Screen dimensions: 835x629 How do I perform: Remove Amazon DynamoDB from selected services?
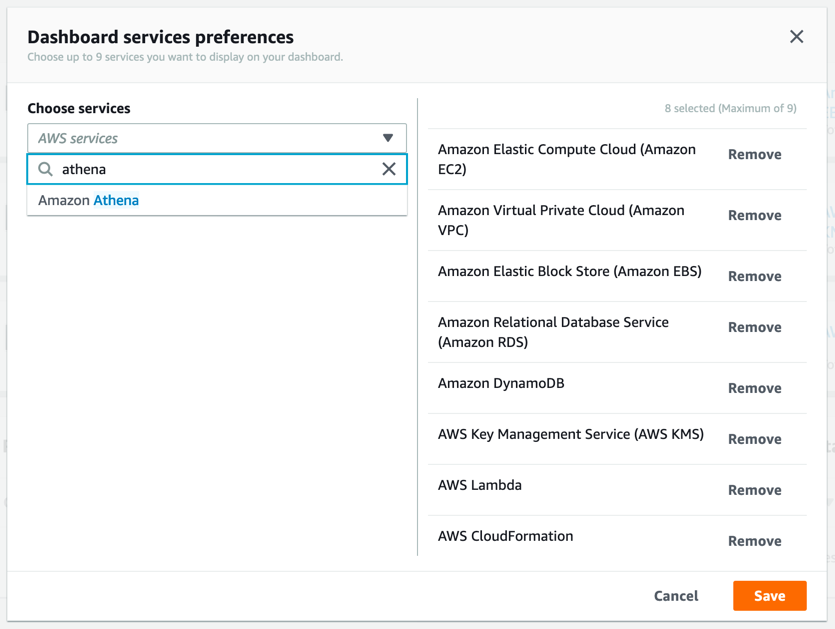tap(755, 388)
